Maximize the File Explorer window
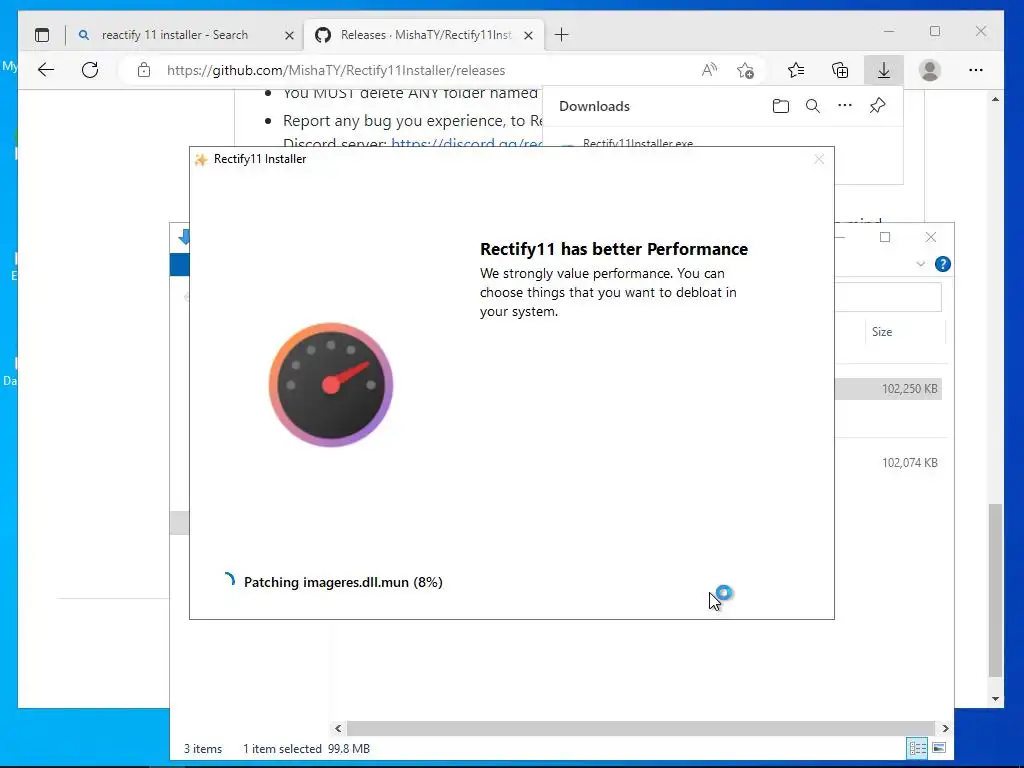The height and width of the screenshot is (768, 1024). (885, 237)
